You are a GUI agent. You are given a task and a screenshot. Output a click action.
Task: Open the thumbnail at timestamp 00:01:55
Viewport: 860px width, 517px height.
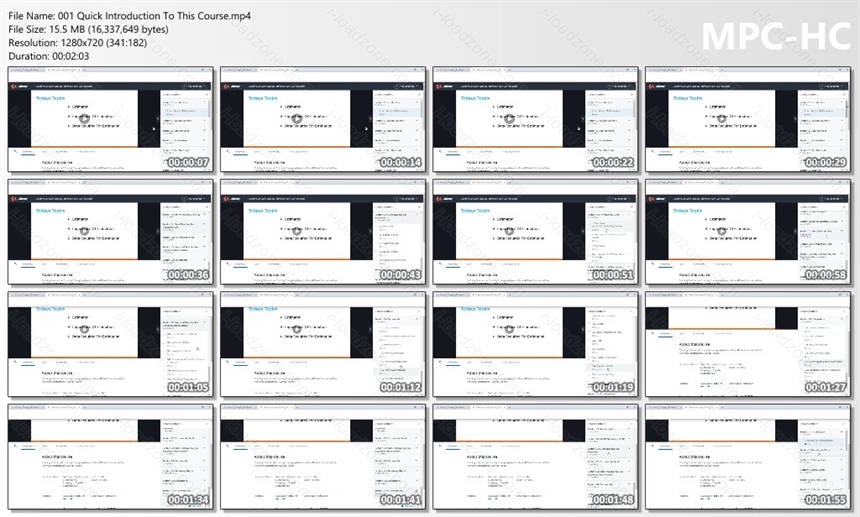click(748, 457)
